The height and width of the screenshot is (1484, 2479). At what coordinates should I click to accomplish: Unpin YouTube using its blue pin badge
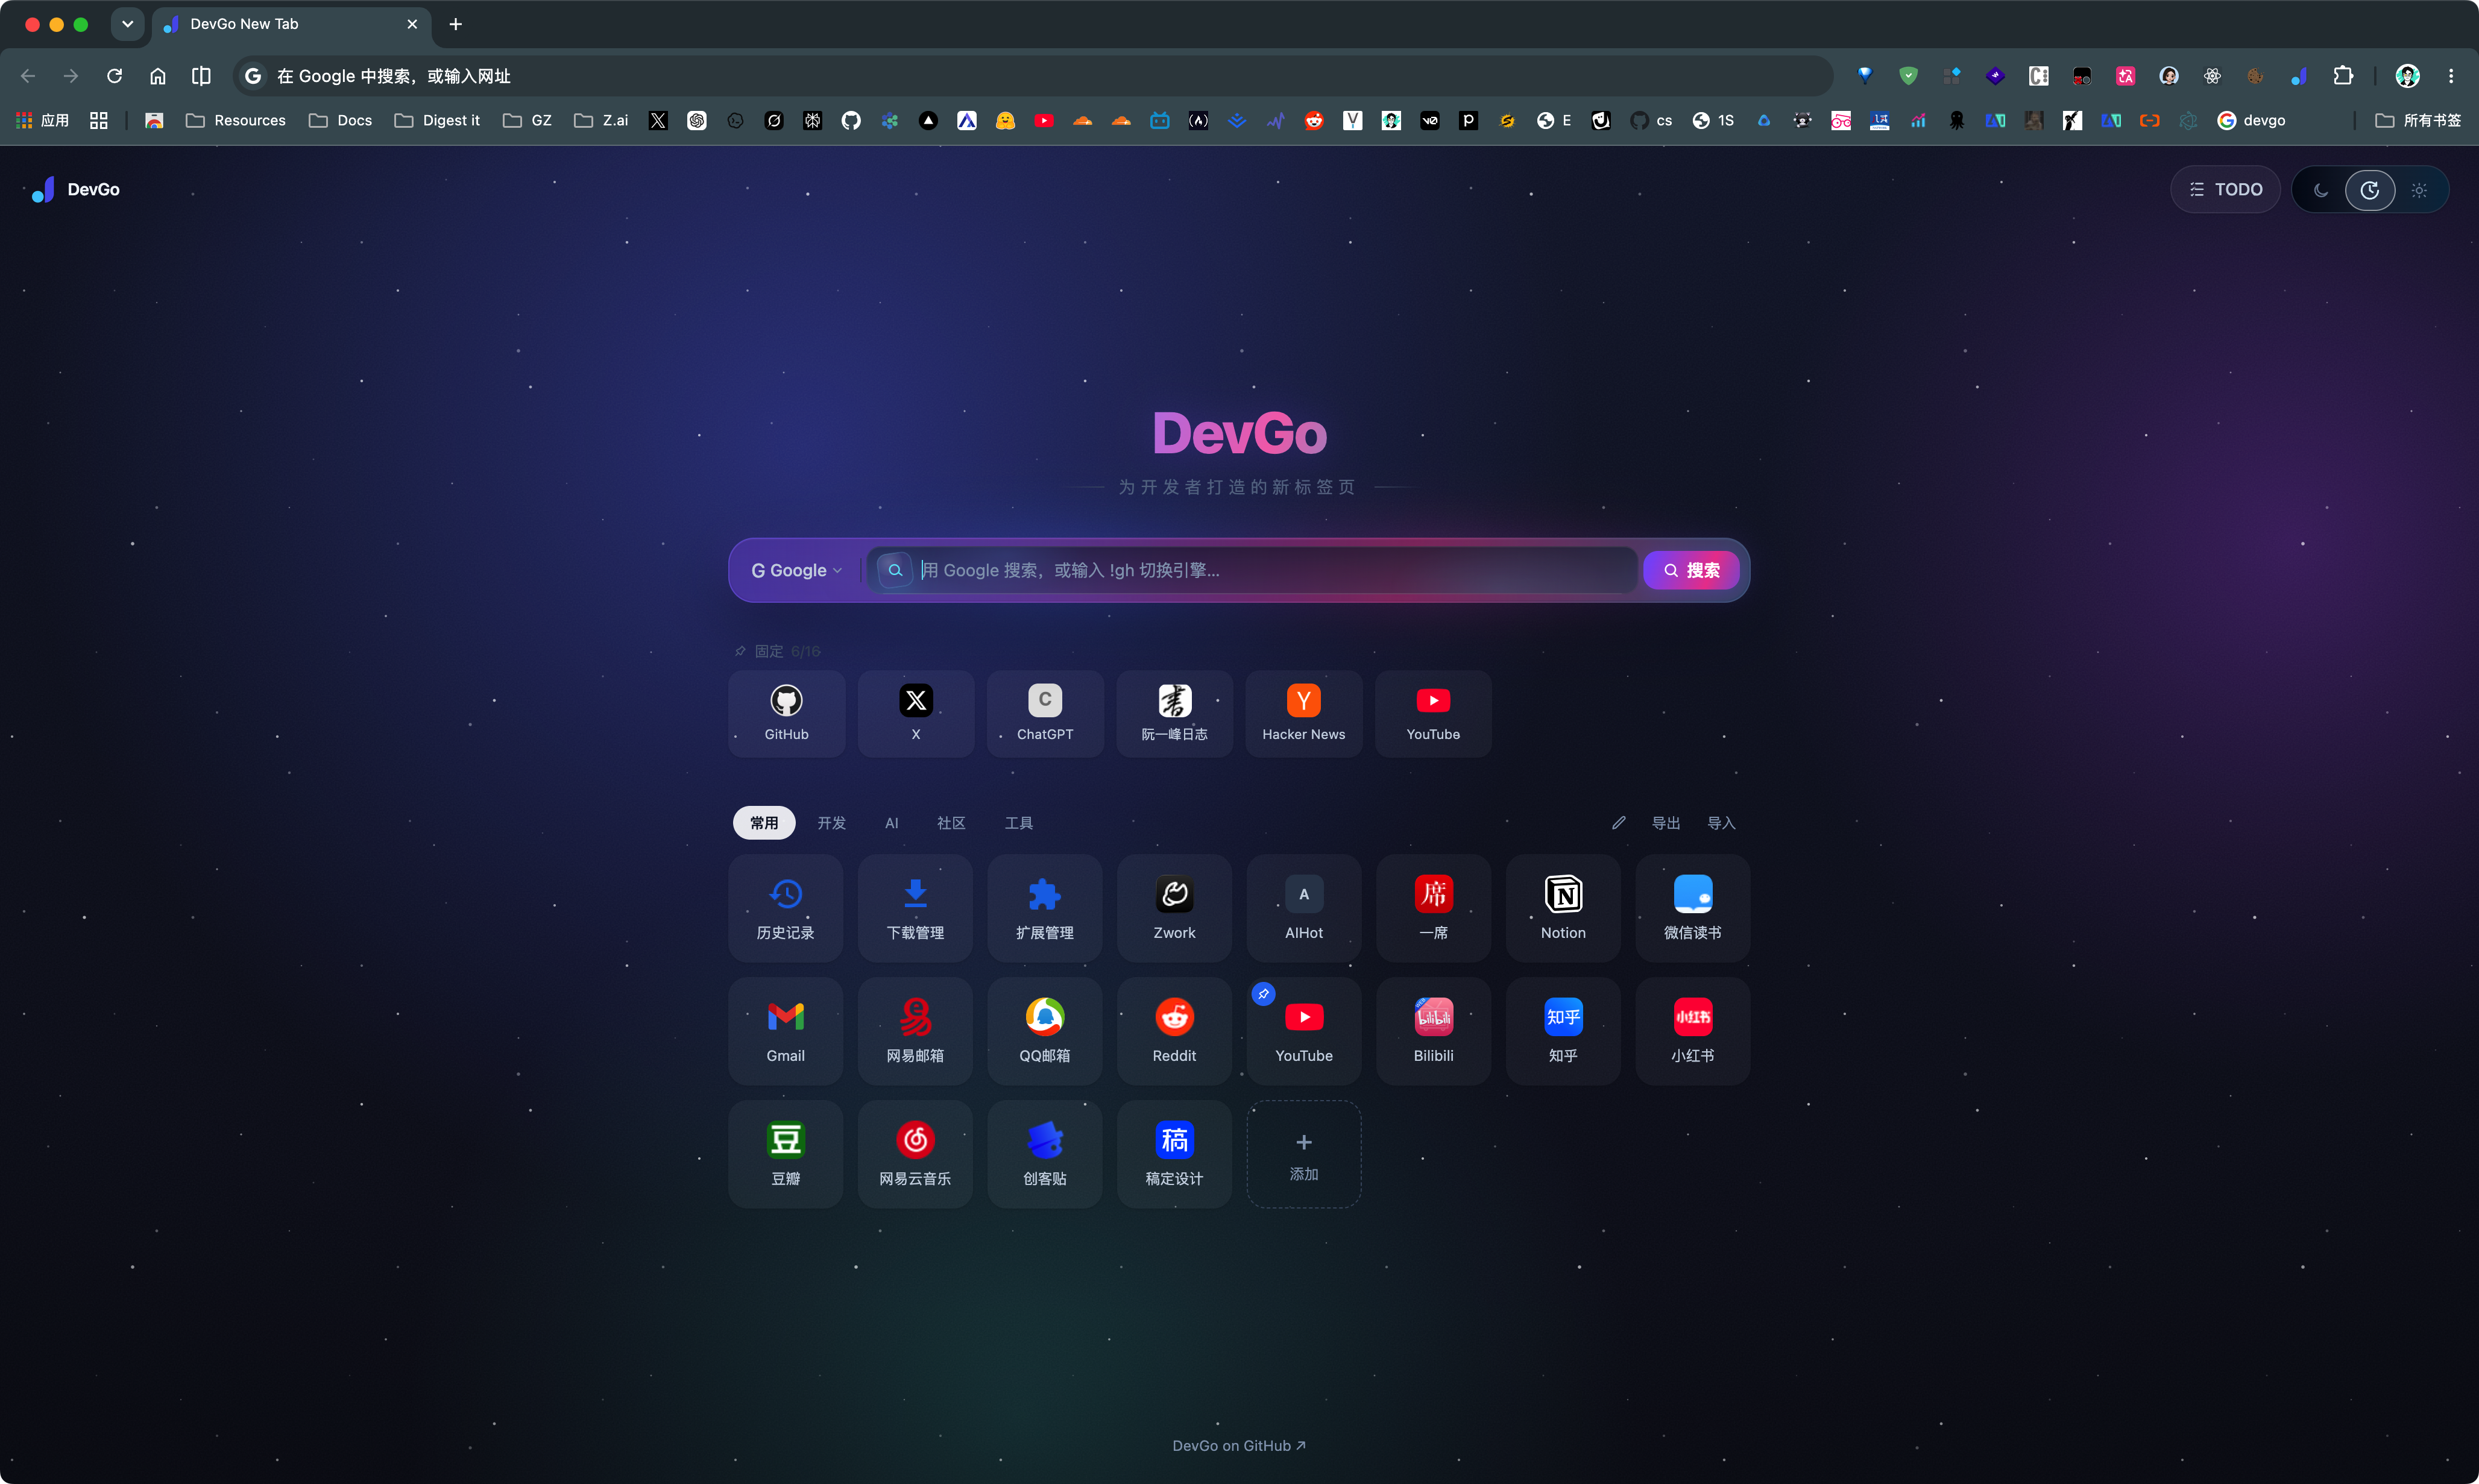coord(1263,994)
